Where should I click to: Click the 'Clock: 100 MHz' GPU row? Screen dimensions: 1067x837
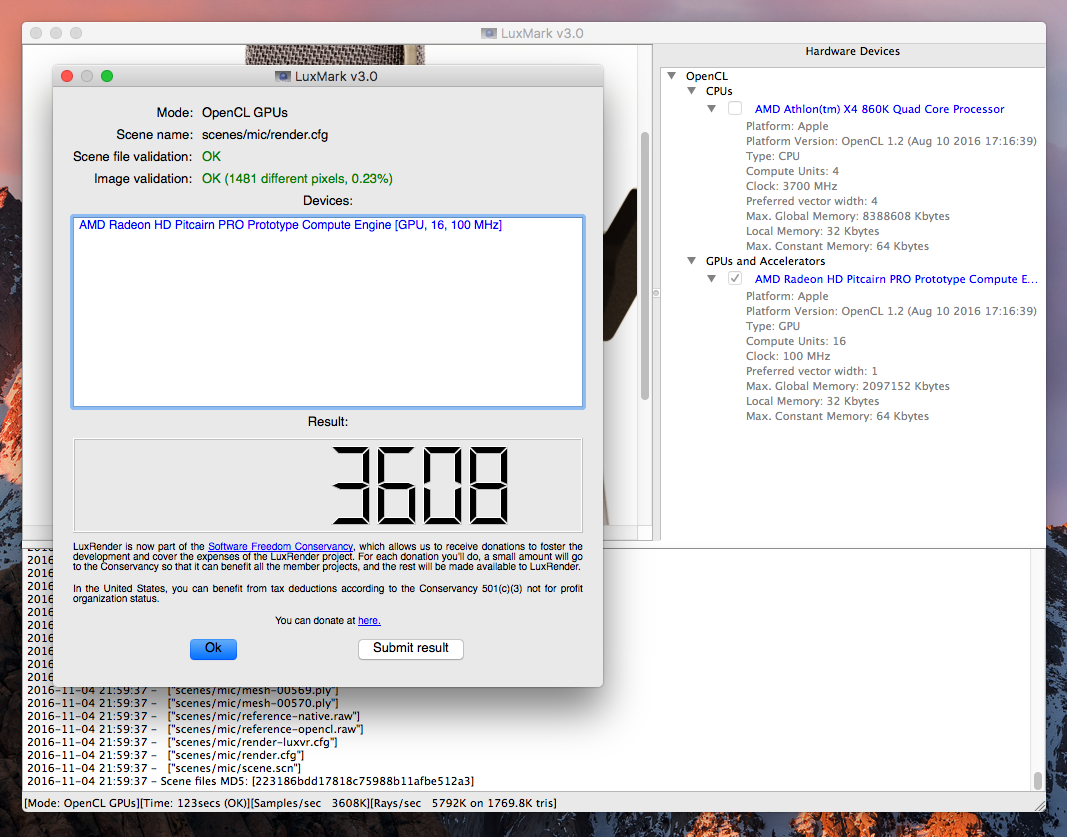point(788,357)
